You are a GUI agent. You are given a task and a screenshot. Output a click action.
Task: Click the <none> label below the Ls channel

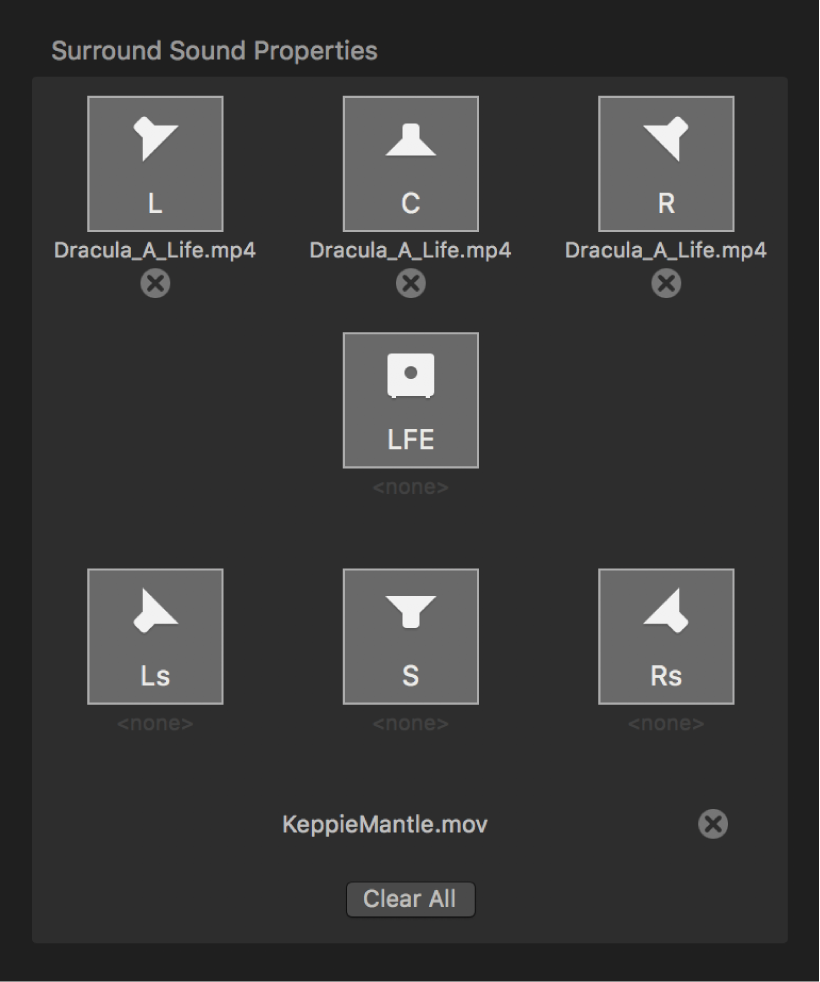click(155, 720)
